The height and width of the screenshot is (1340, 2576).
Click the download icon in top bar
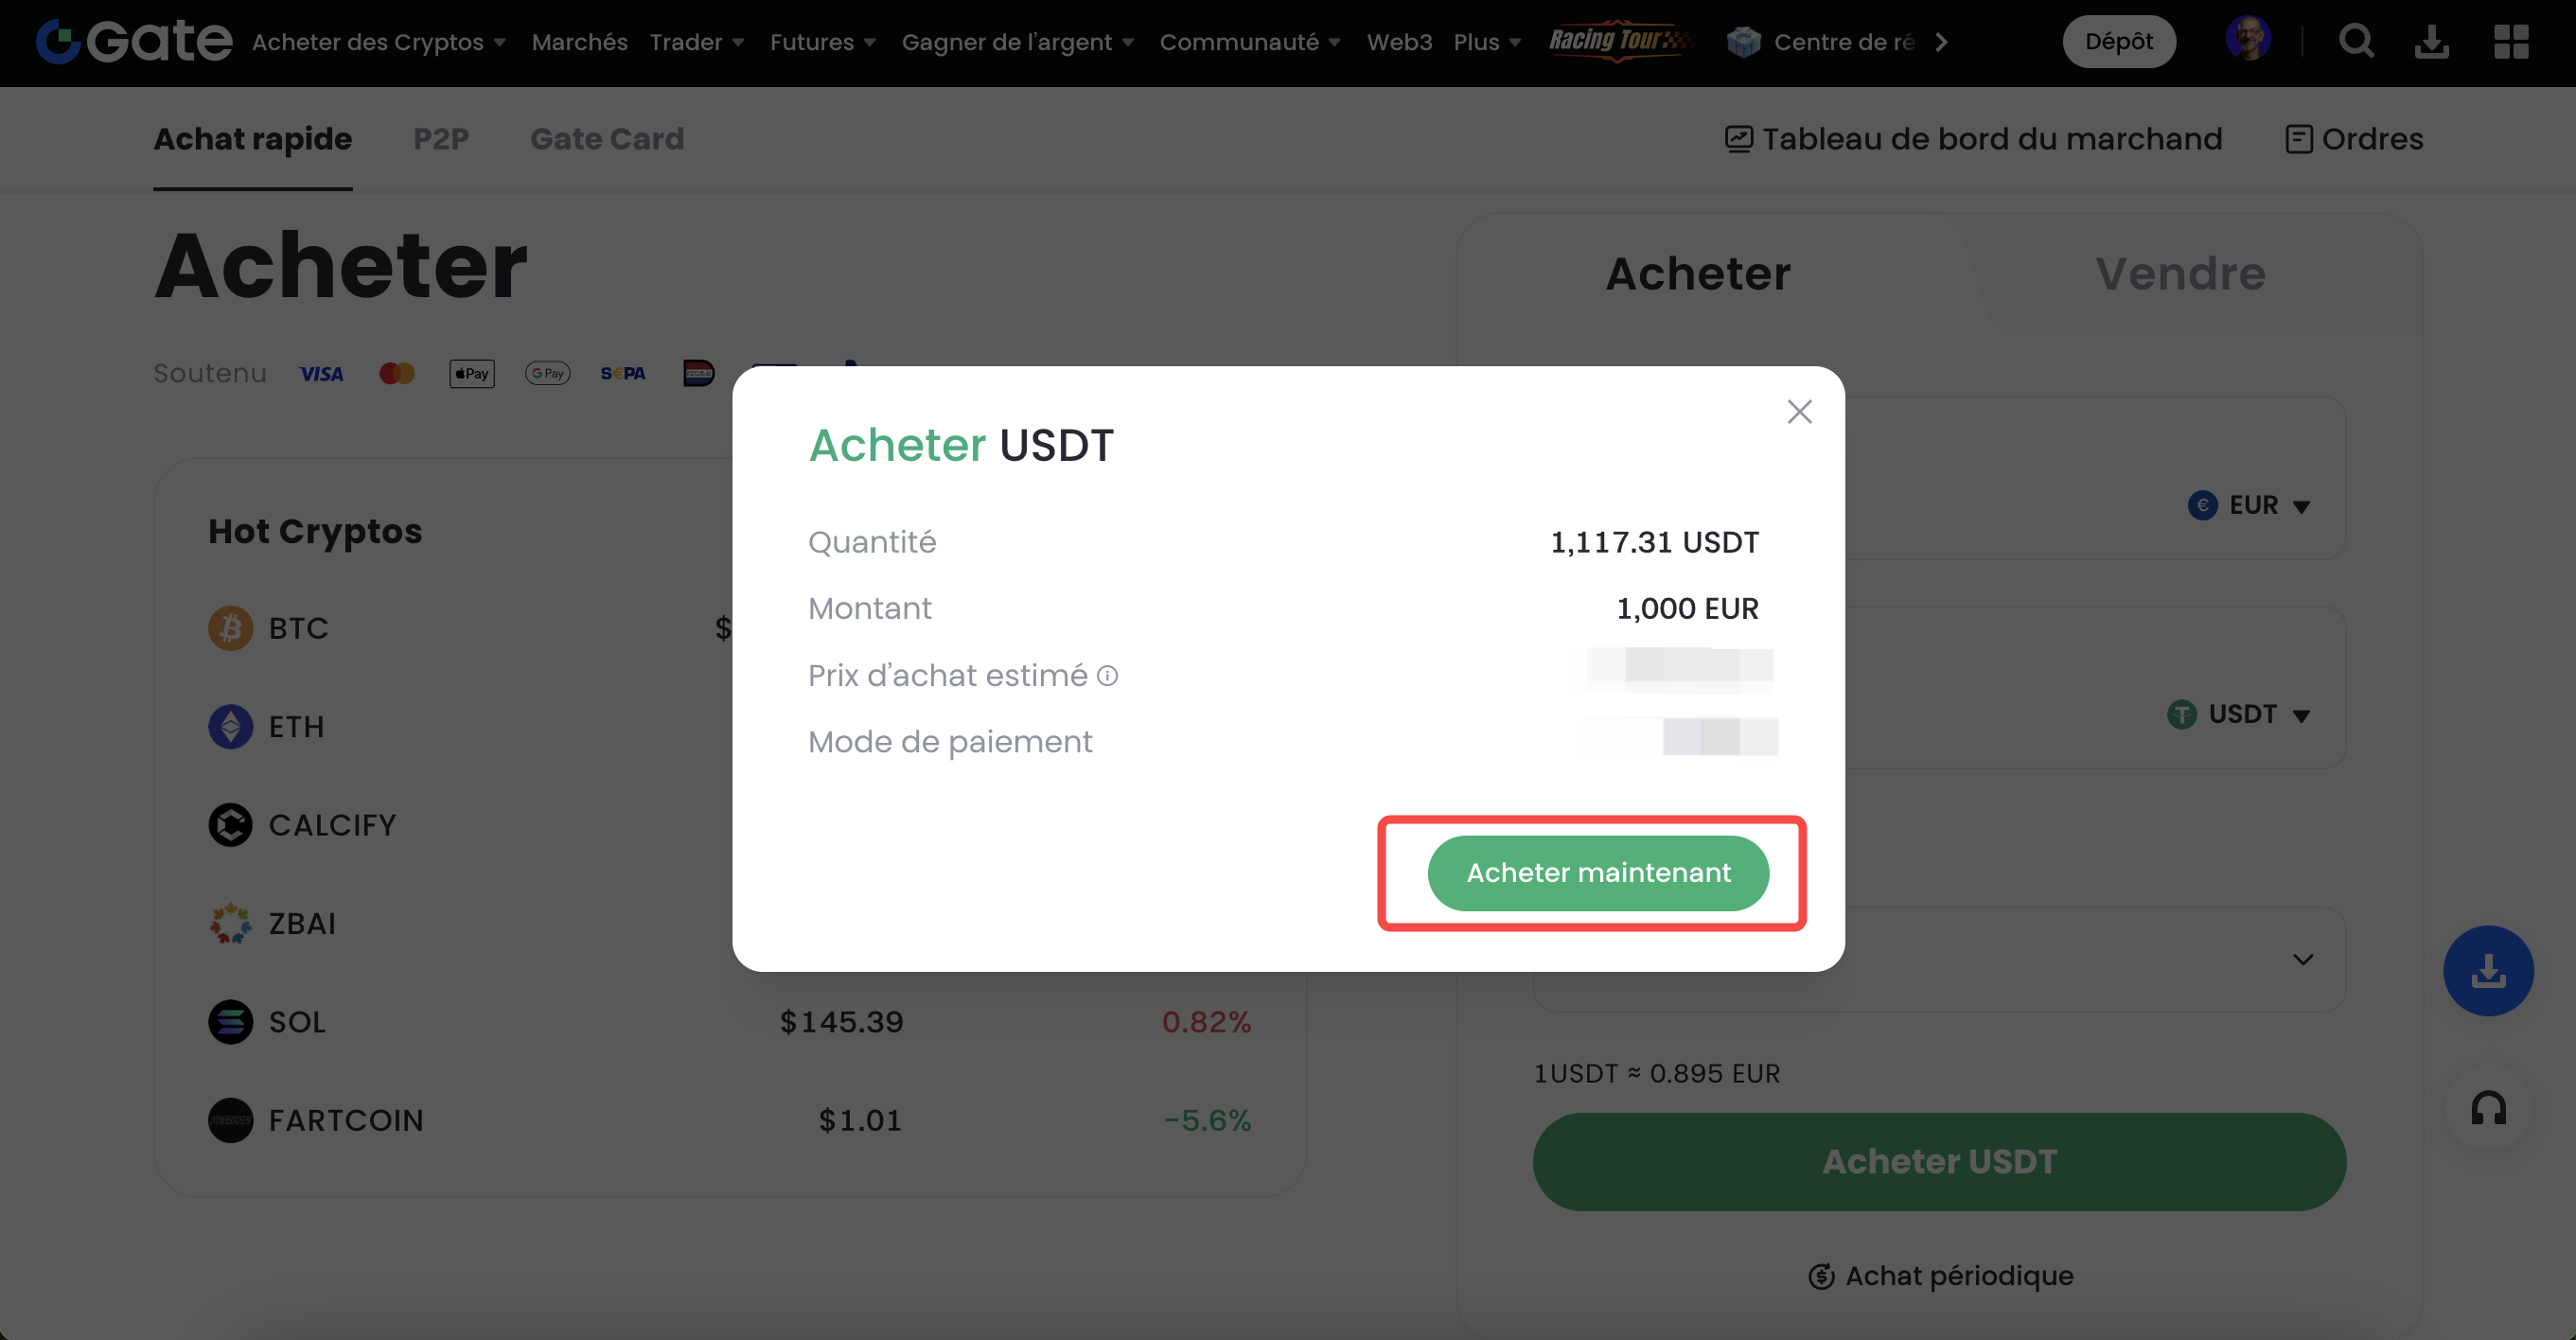(2431, 42)
